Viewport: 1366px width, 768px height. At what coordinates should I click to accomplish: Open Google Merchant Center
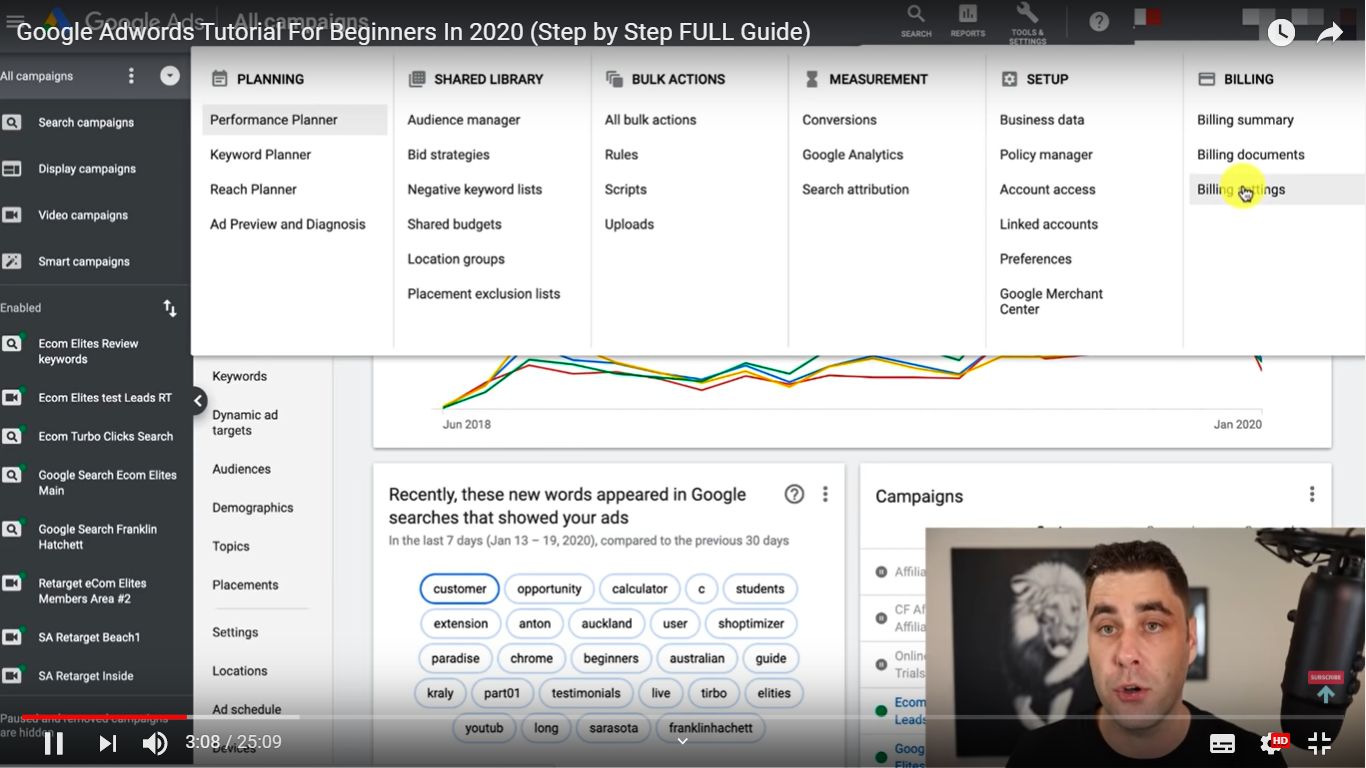click(1051, 301)
